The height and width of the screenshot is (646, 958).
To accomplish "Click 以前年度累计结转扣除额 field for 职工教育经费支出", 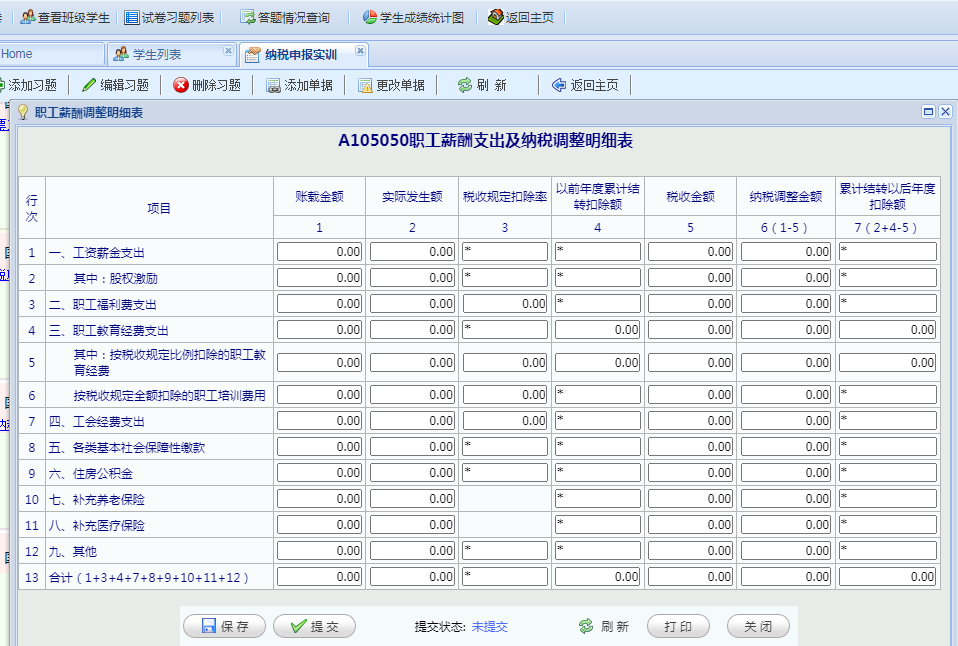I will tap(598, 330).
